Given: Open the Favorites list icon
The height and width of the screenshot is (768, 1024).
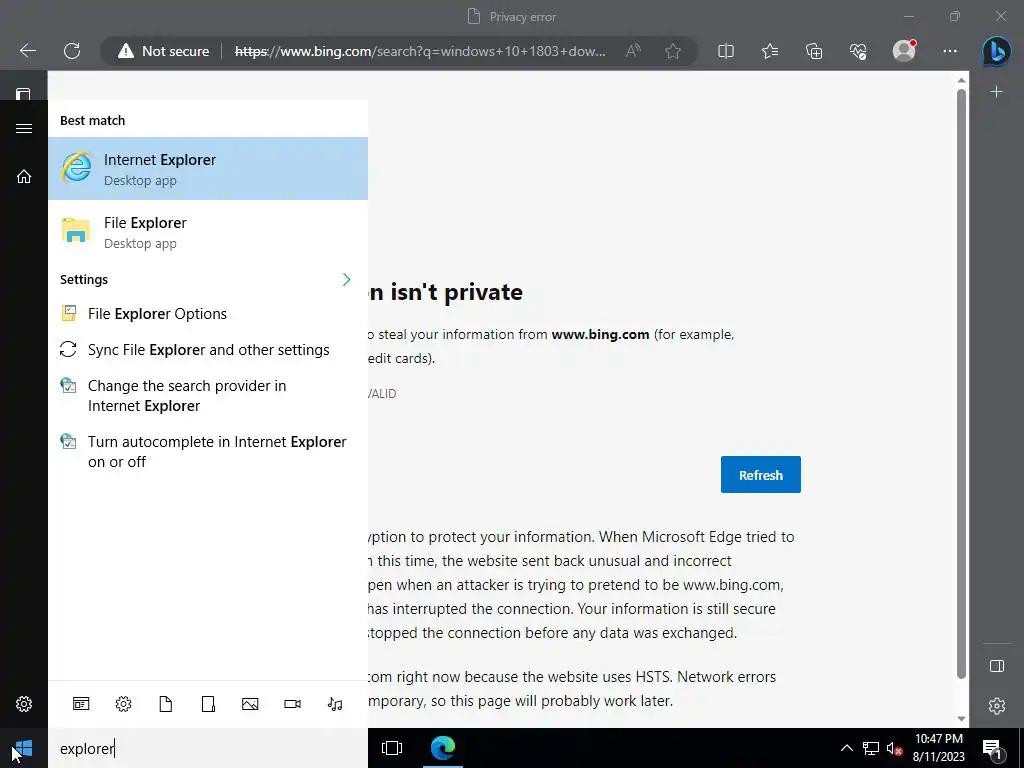Looking at the screenshot, I should point(770,51).
